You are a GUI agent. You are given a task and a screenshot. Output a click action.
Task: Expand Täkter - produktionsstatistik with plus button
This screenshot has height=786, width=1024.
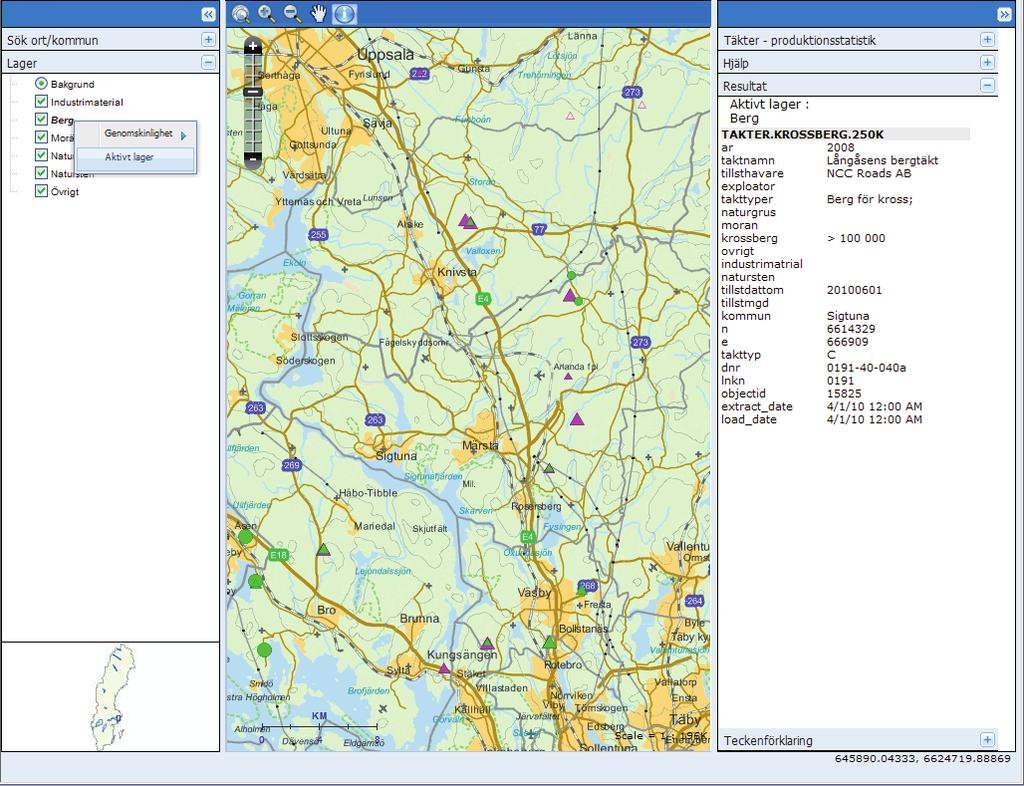pyautogui.click(x=987, y=40)
